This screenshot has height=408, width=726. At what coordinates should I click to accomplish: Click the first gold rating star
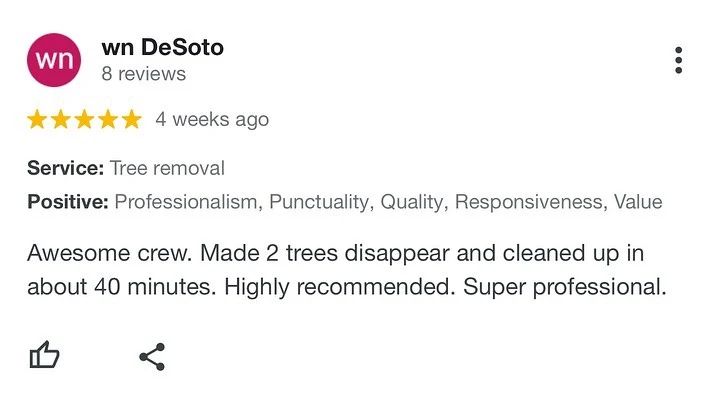tap(38, 120)
